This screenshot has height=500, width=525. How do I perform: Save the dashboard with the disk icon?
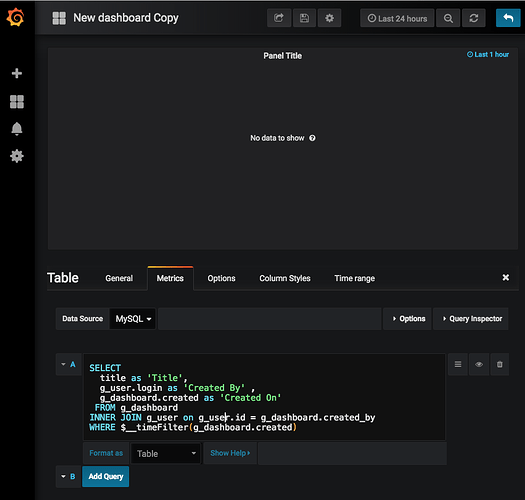pyautogui.click(x=304, y=18)
